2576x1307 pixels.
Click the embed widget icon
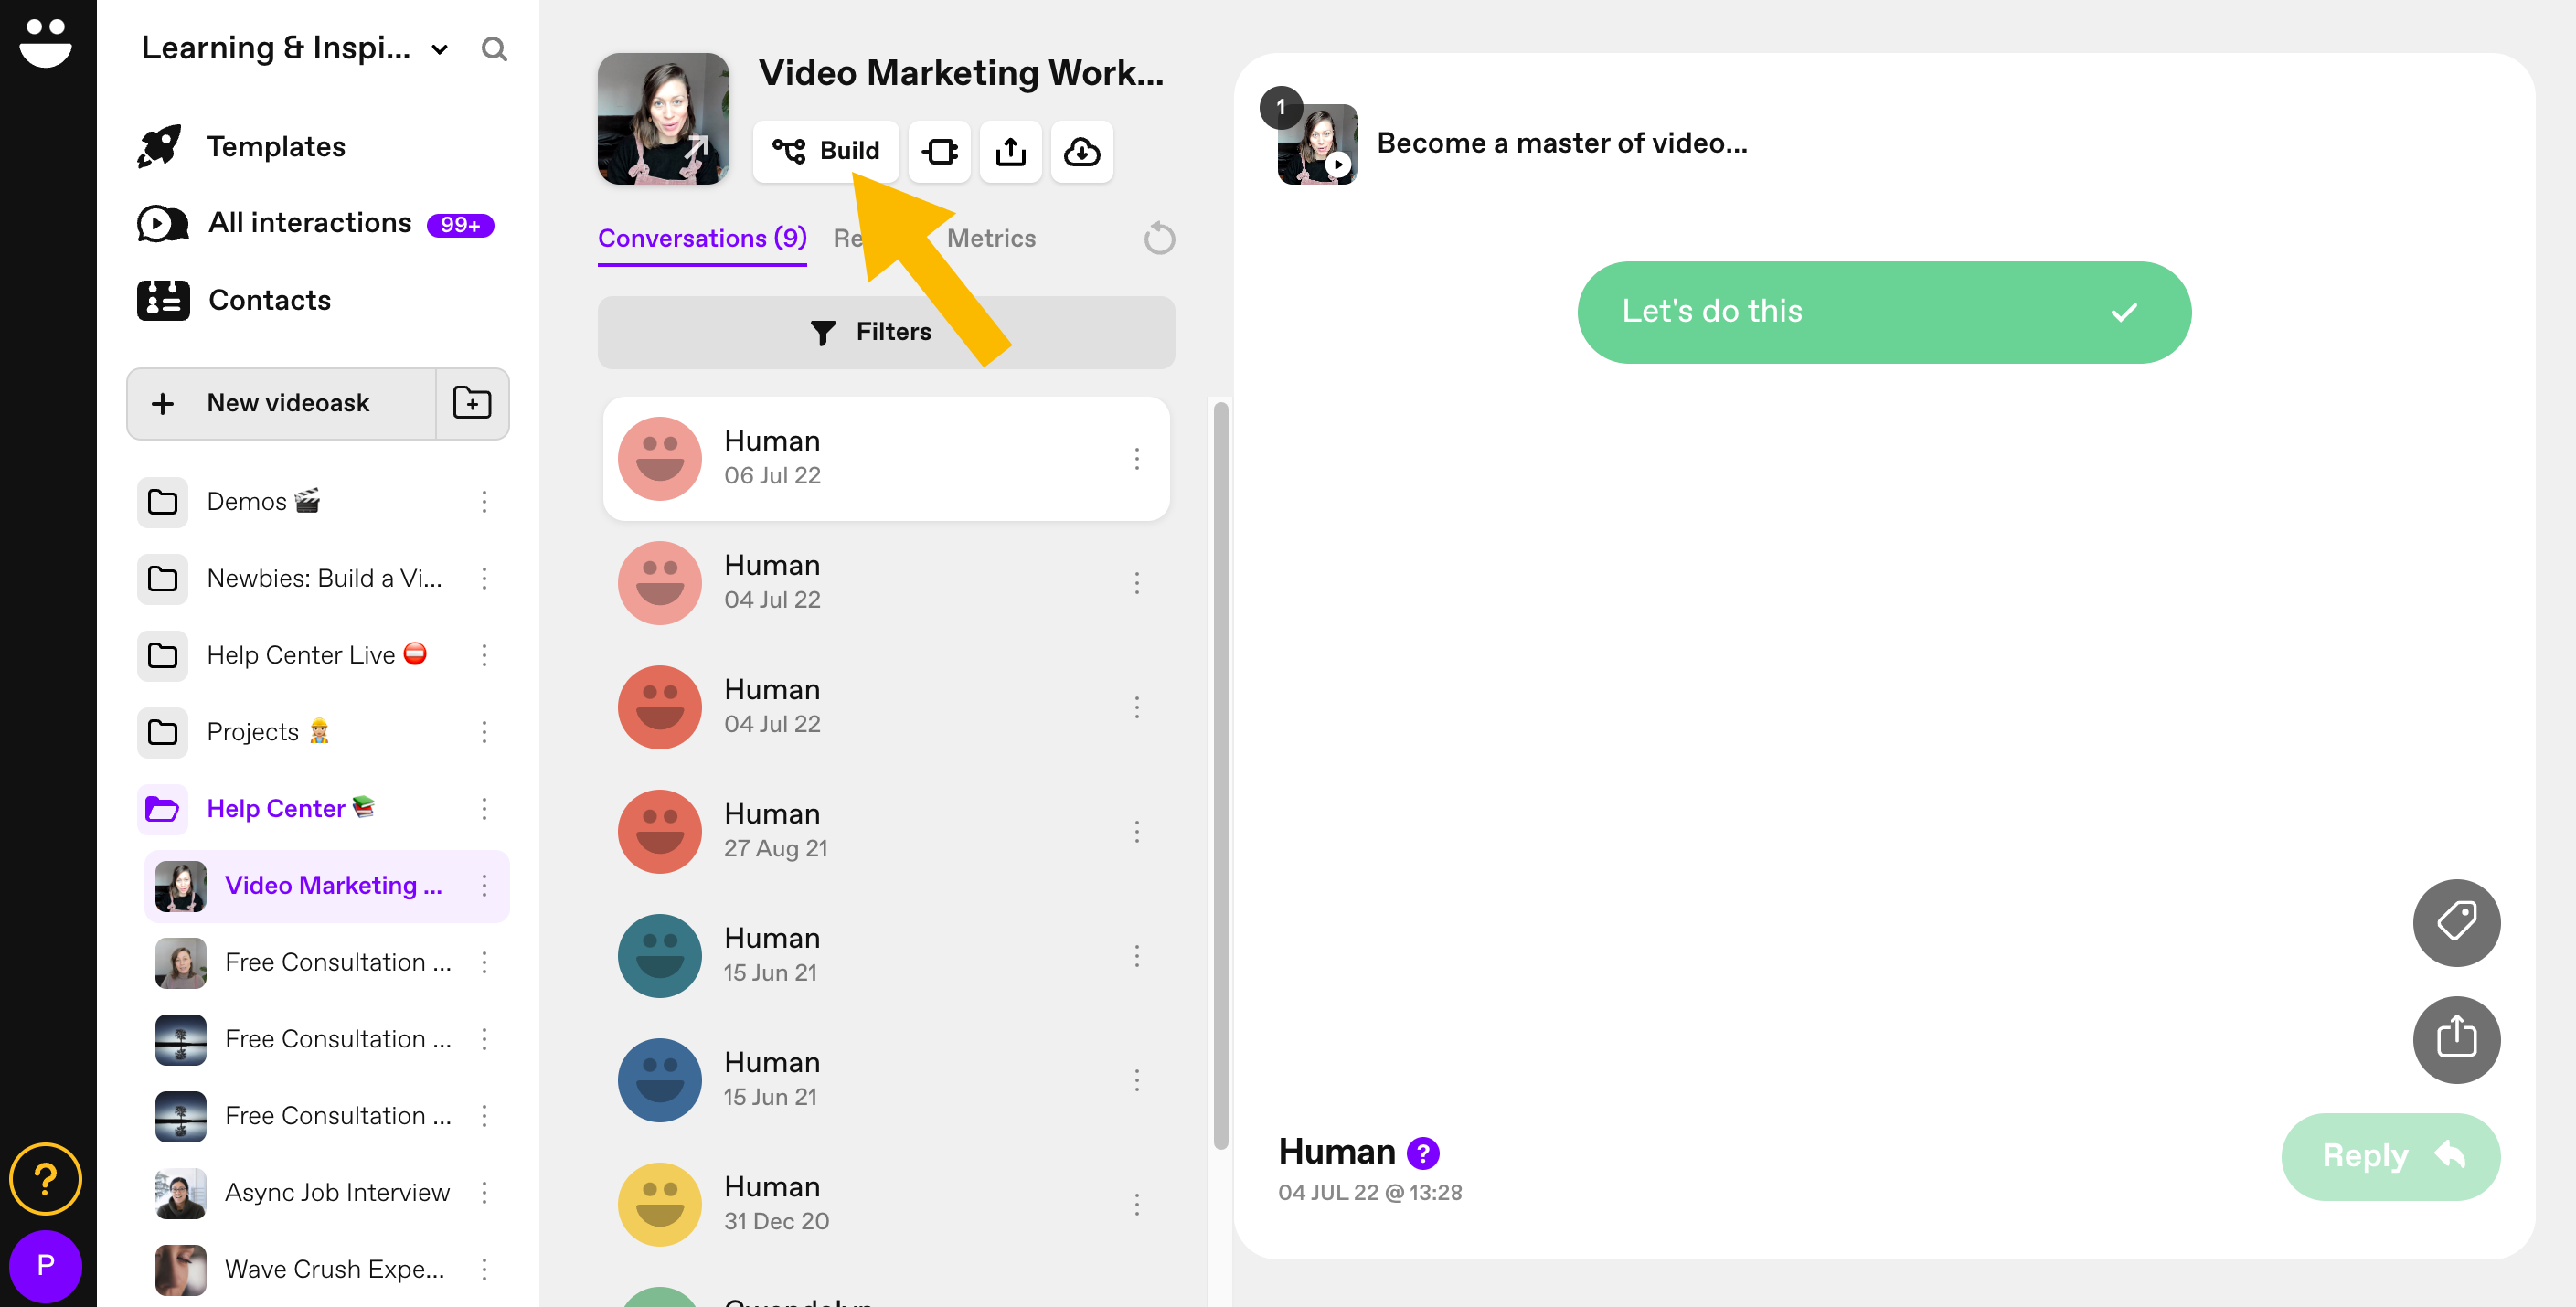click(939, 151)
